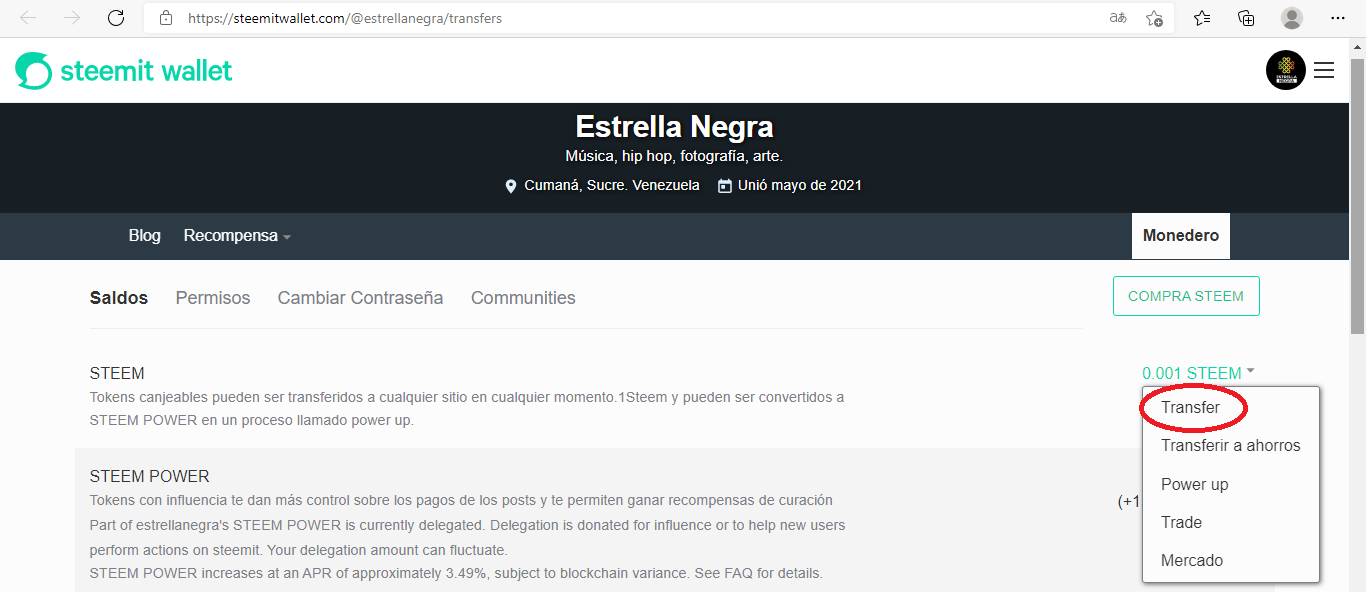Click the calendar joined-date icon

[725, 185]
